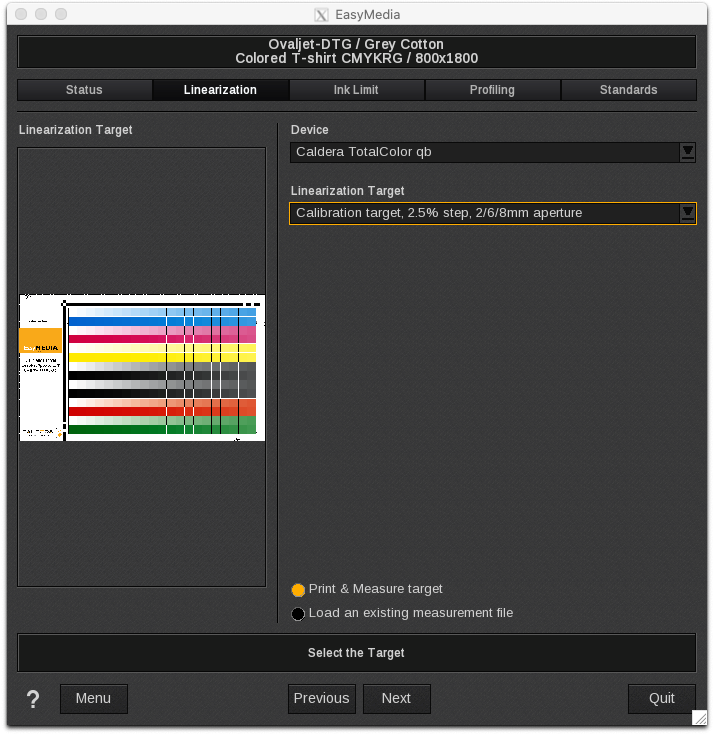This screenshot has height=734, width=714.
Task: Open the Standards tab
Action: pos(628,90)
